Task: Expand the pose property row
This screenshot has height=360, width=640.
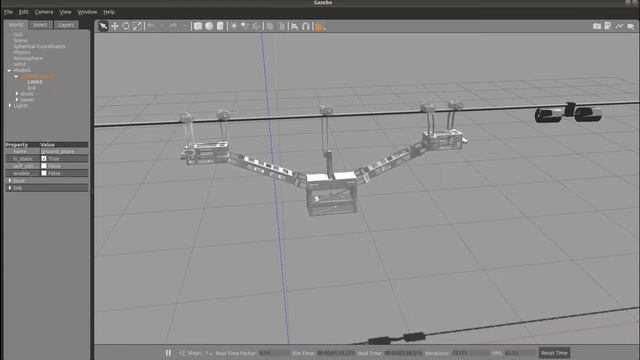Action: [x=10, y=180]
